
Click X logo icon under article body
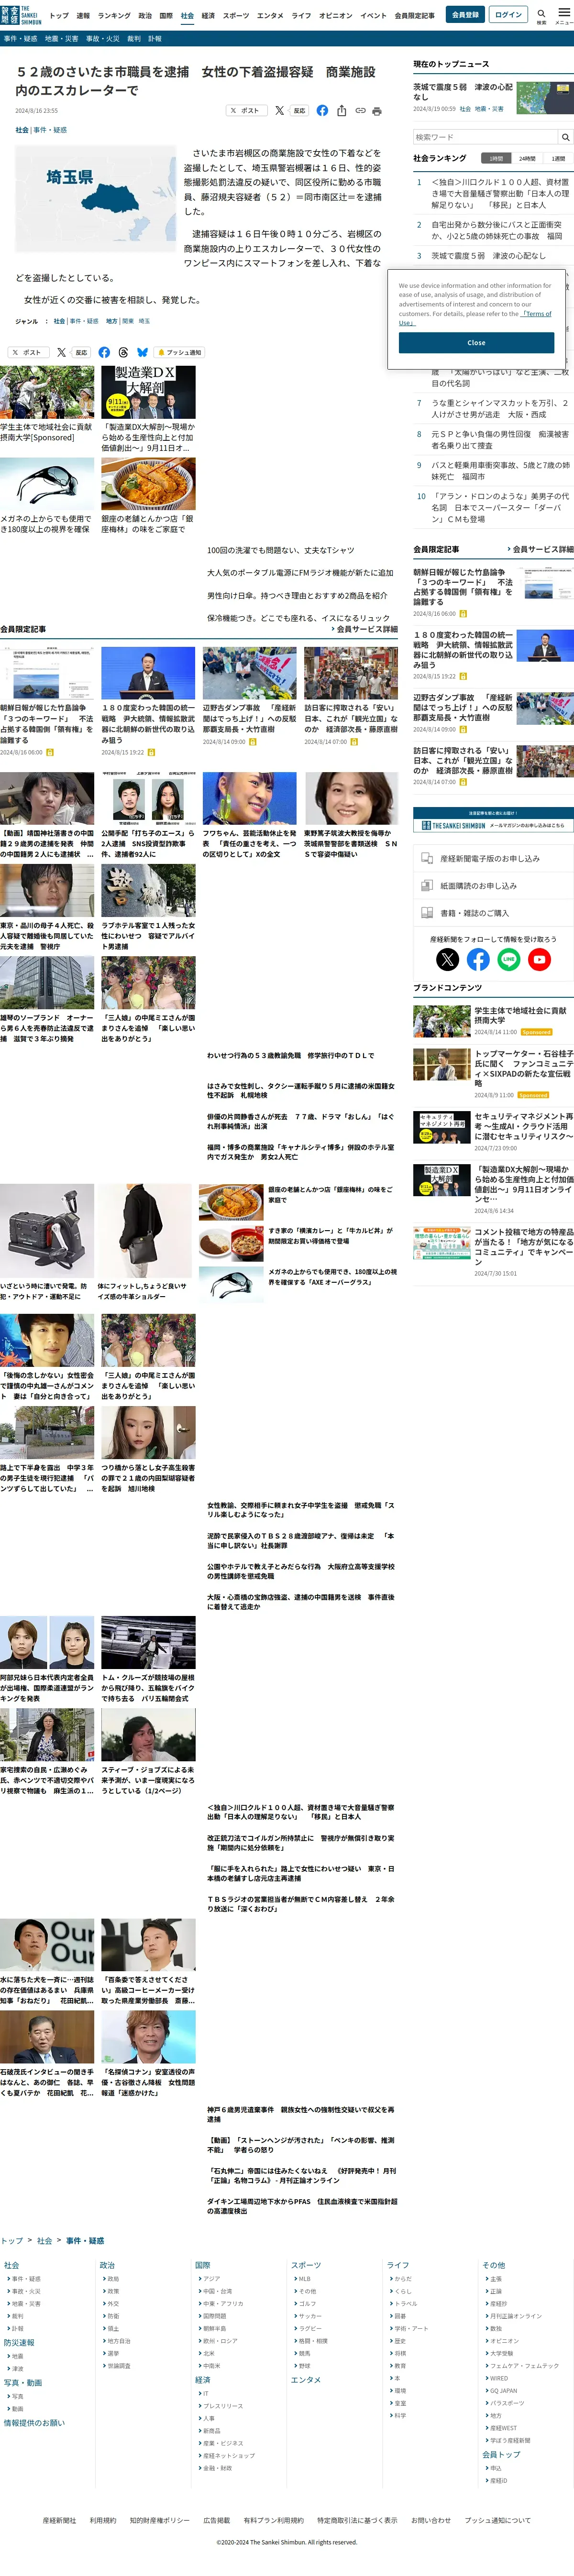[61, 352]
